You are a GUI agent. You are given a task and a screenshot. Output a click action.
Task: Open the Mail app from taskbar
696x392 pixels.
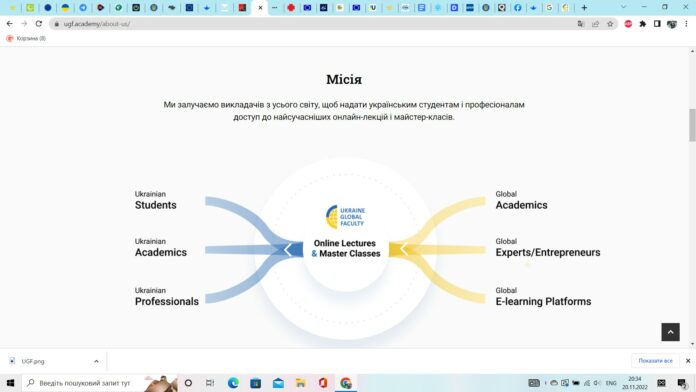pos(278,383)
